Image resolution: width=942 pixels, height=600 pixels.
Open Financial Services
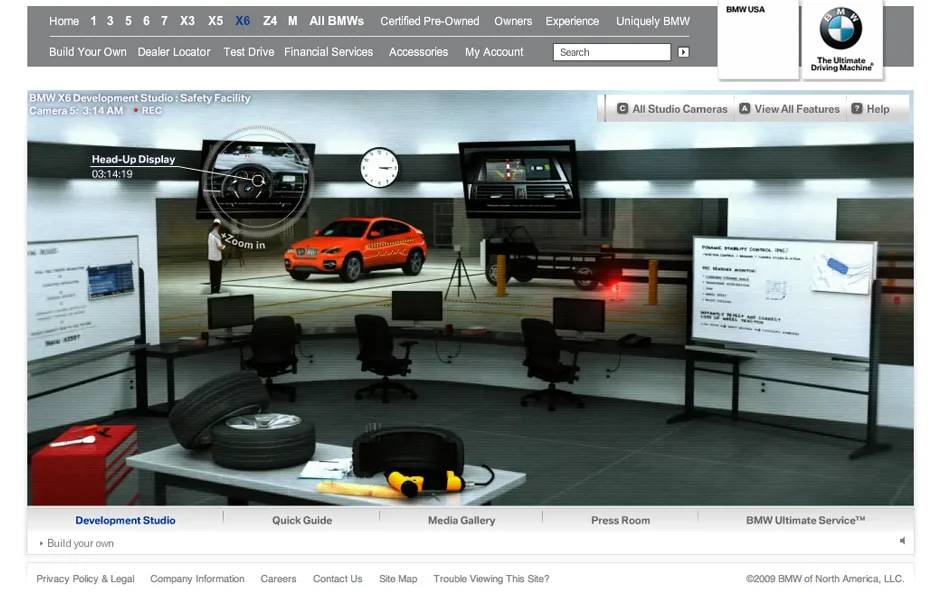(x=329, y=52)
